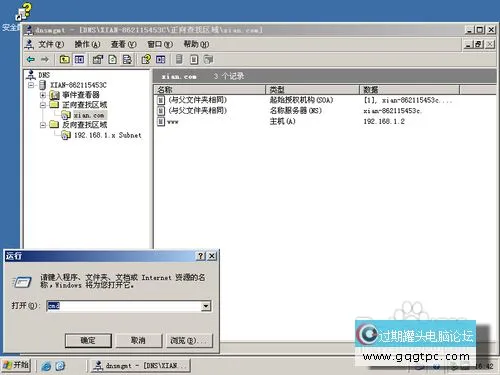Click the 正向查找区域 folder icon
Image resolution: width=500 pixels, height=375 pixels.
(x=54, y=105)
